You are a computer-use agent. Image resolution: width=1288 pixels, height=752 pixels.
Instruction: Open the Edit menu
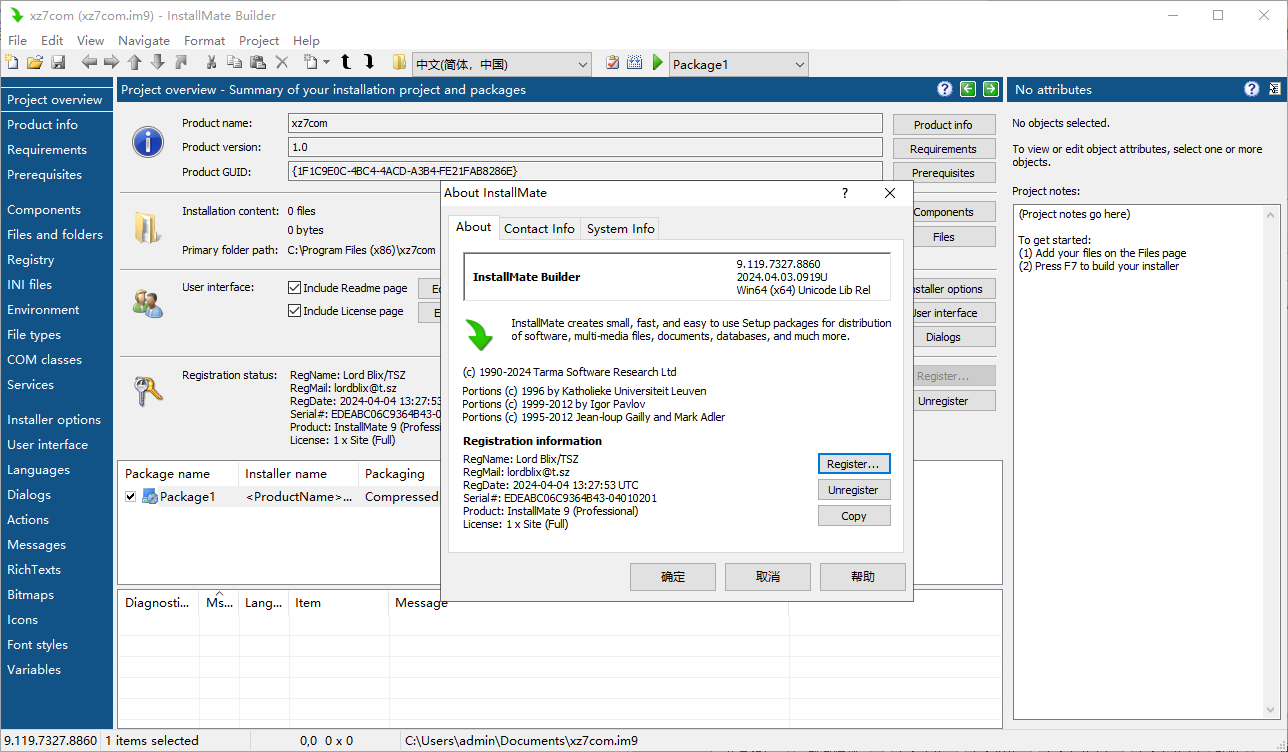[52, 40]
